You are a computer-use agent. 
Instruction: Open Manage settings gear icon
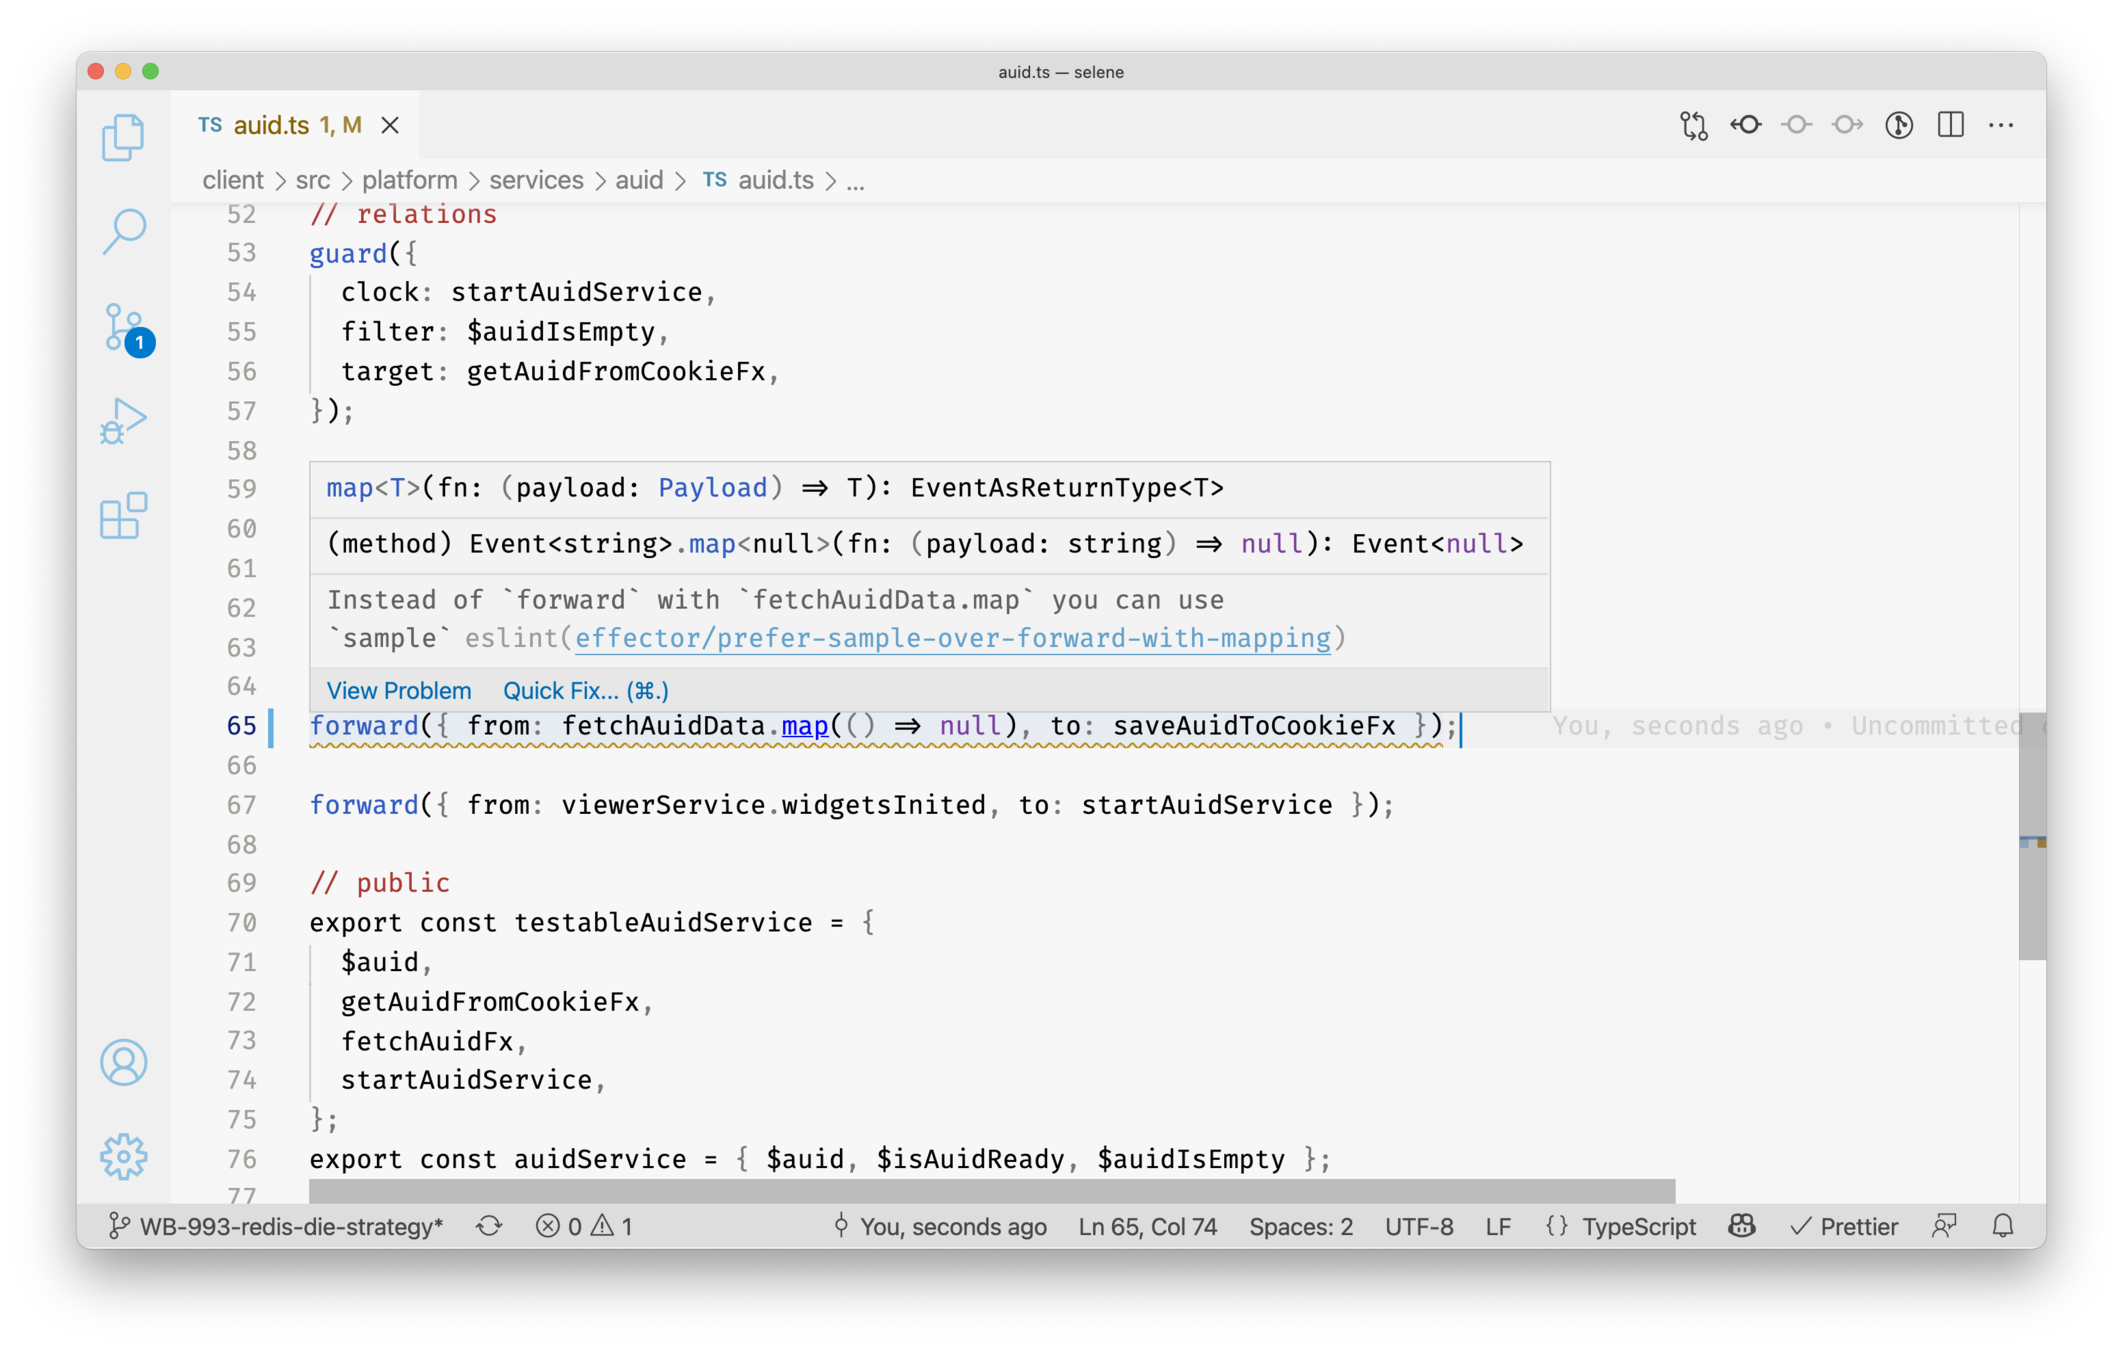(123, 1156)
